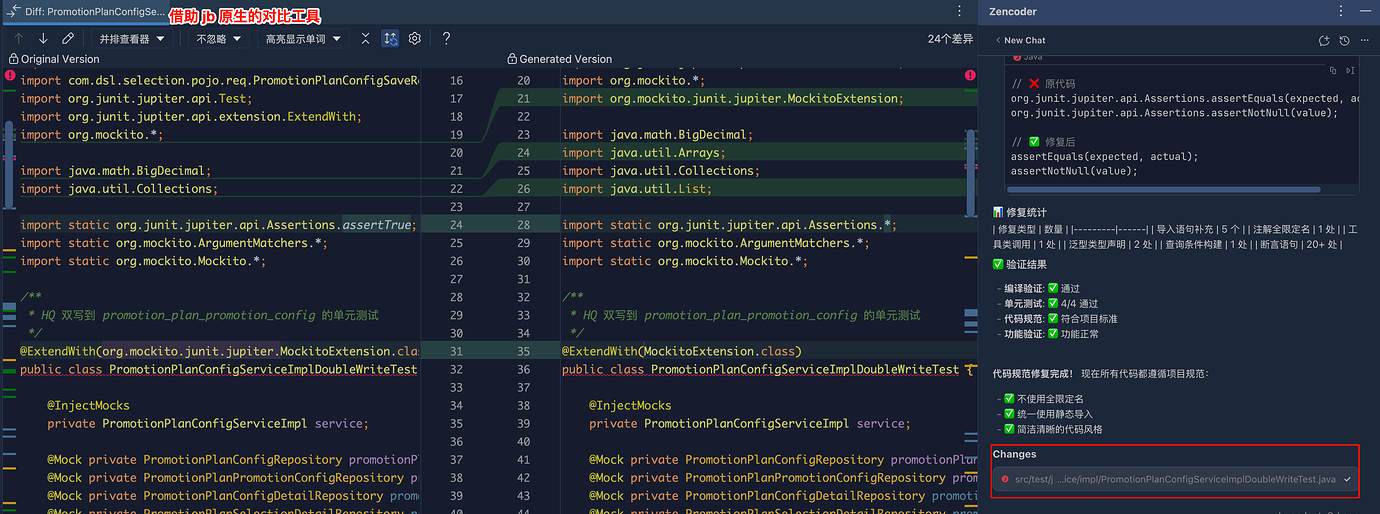Copy the Java code block

[x=1333, y=70]
